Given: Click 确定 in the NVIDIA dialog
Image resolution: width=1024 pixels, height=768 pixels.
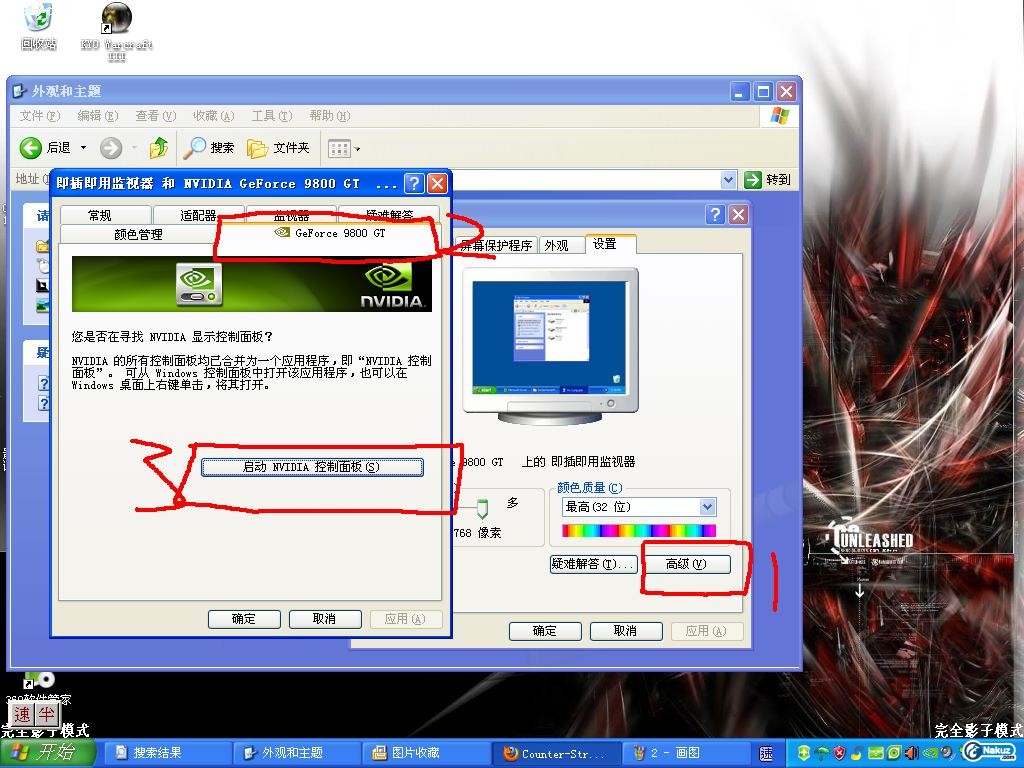Looking at the screenshot, I should click(x=244, y=618).
